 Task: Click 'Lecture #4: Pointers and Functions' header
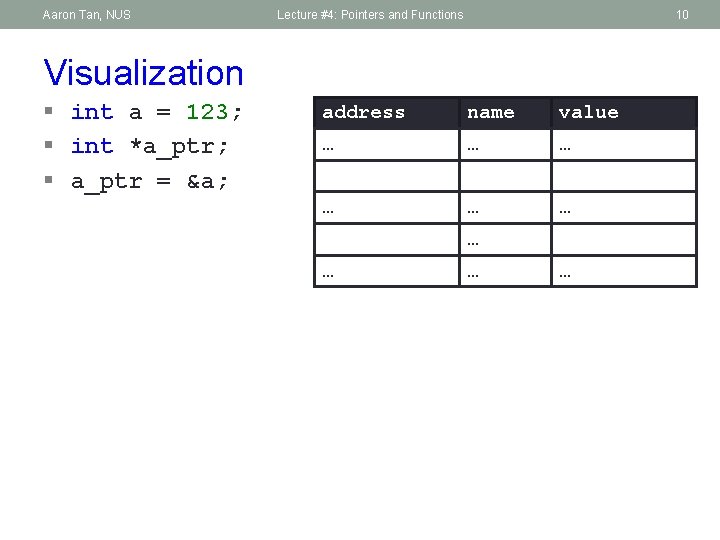point(370,15)
